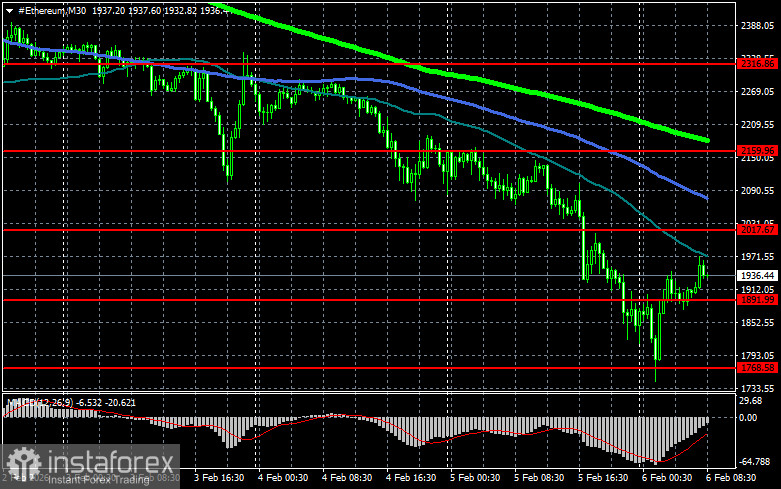Click price axis value 1971.55
Image resolution: width=781 pixels, height=489 pixels.
tap(757, 256)
